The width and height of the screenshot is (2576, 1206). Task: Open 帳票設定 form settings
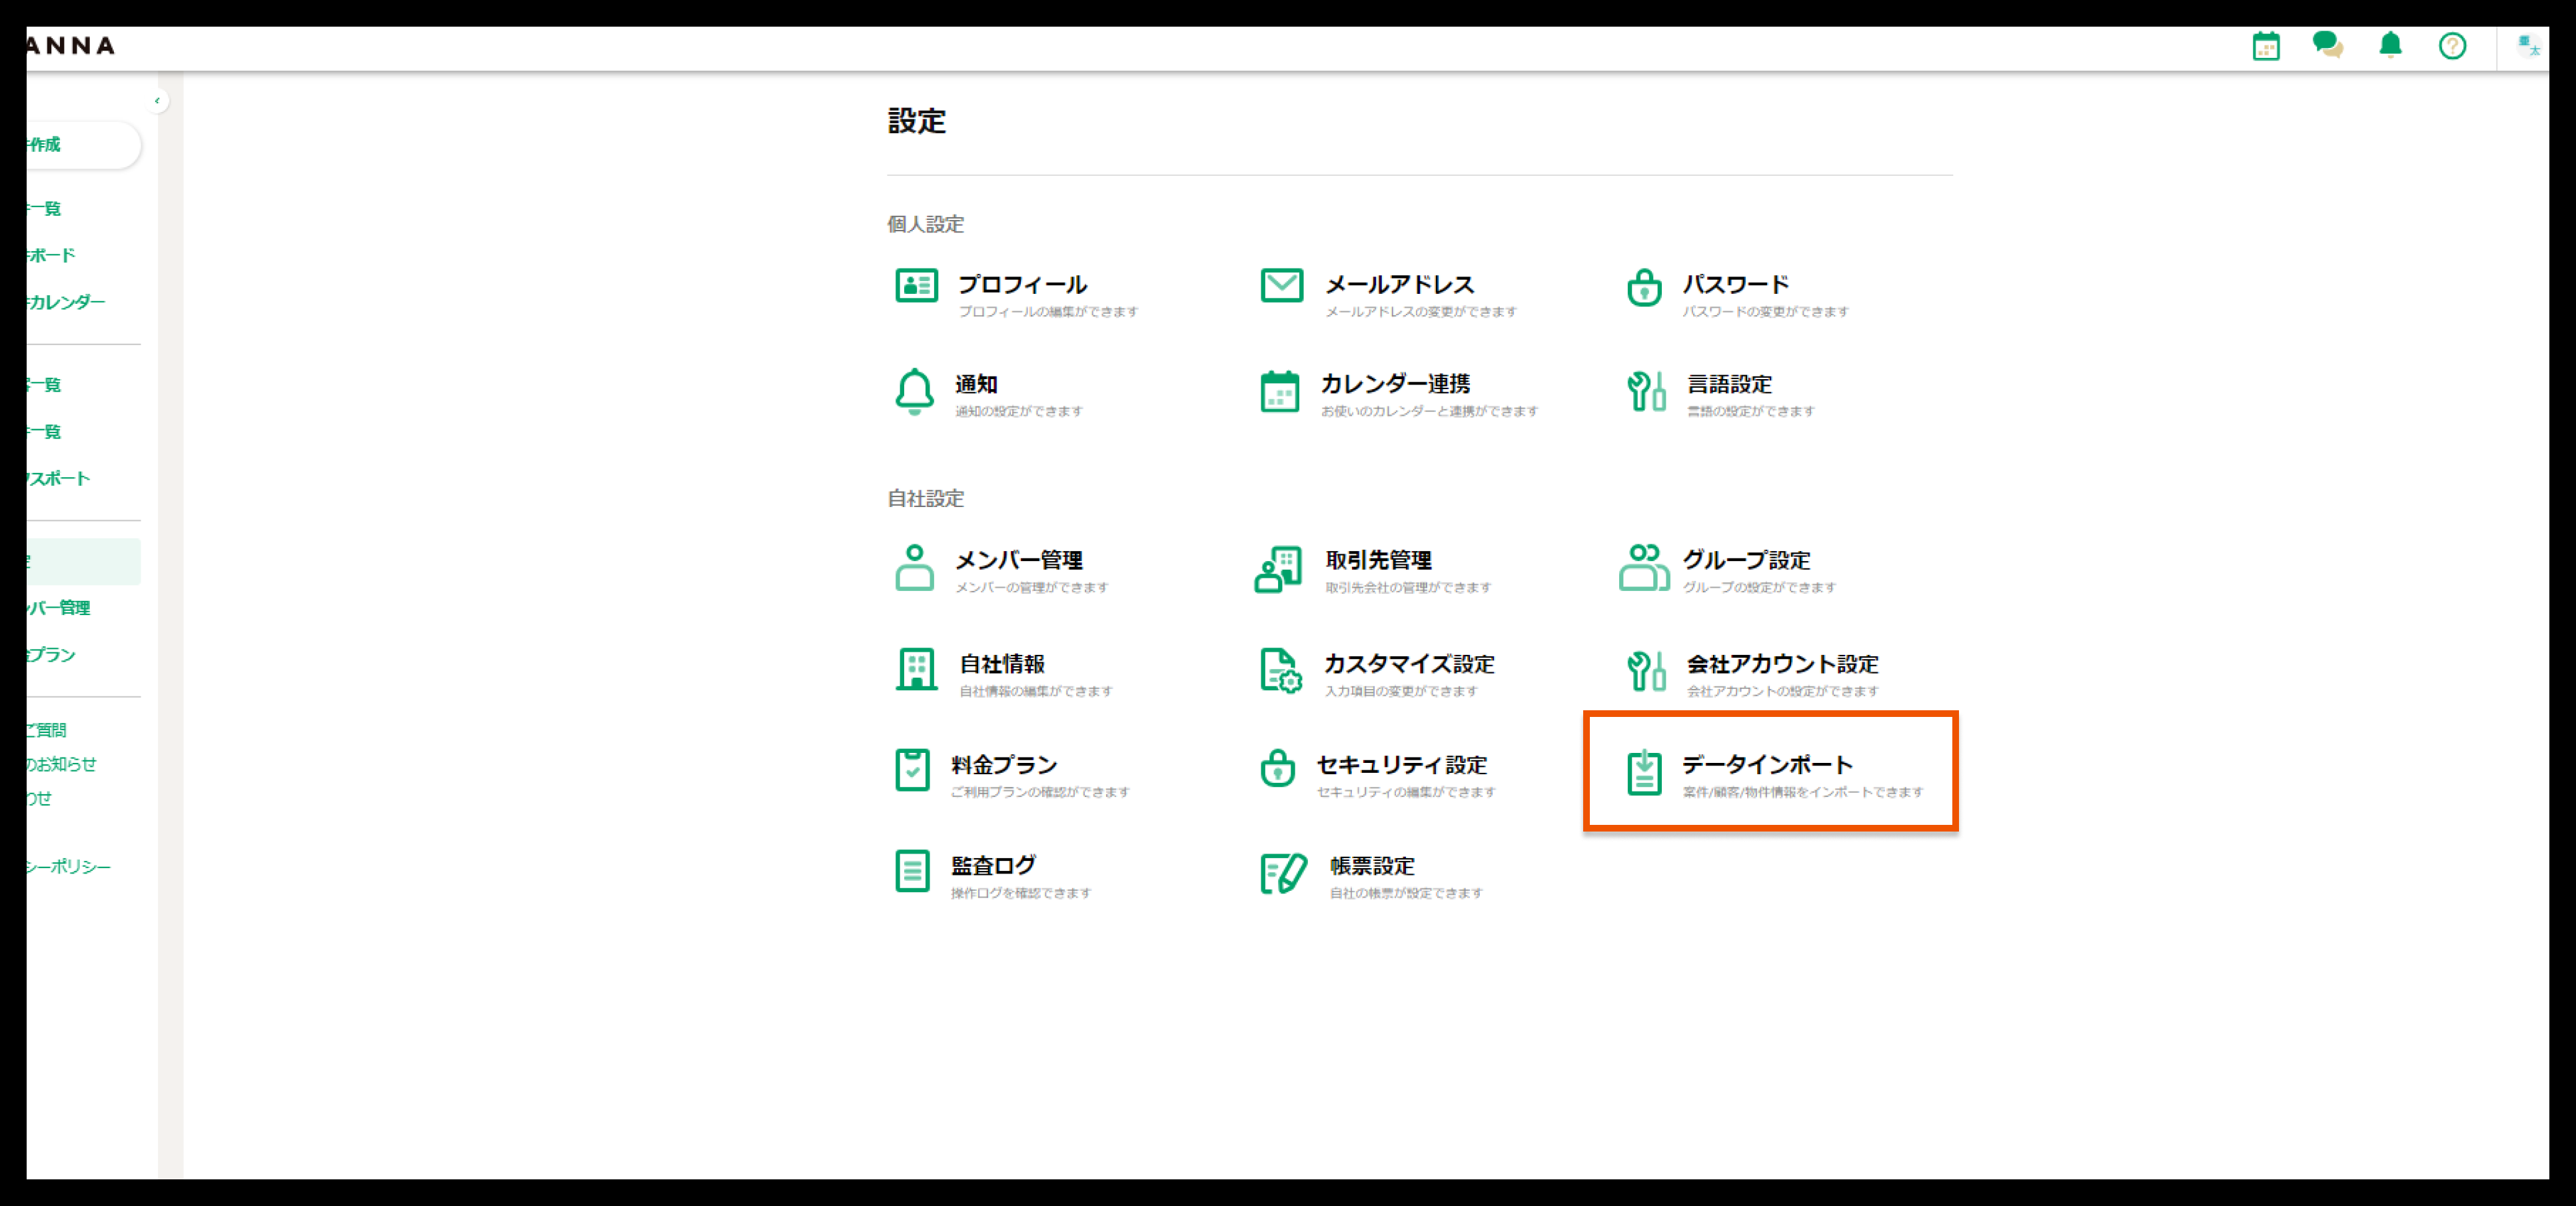point(1371,866)
